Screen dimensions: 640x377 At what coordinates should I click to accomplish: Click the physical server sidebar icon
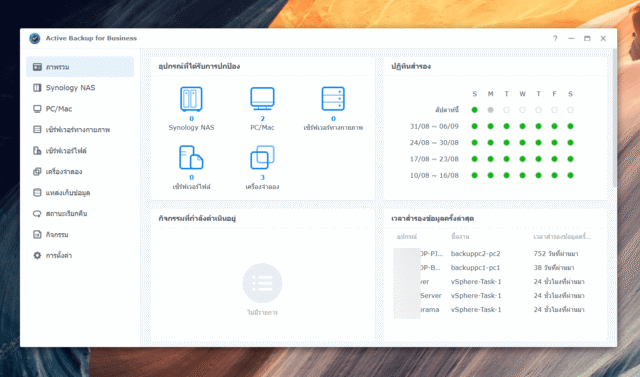click(x=37, y=130)
